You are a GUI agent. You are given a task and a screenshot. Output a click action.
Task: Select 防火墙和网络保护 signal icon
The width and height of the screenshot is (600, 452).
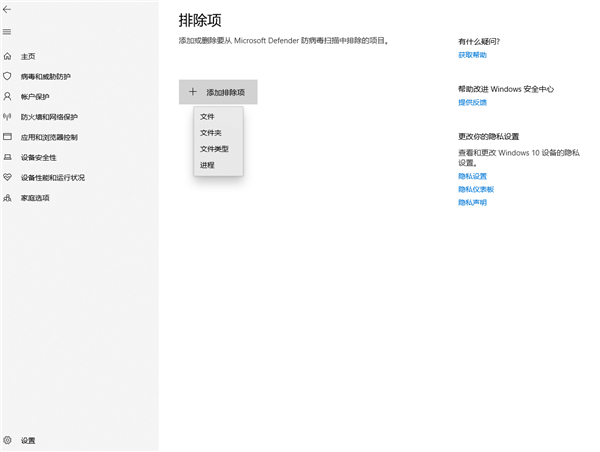pyautogui.click(x=8, y=117)
